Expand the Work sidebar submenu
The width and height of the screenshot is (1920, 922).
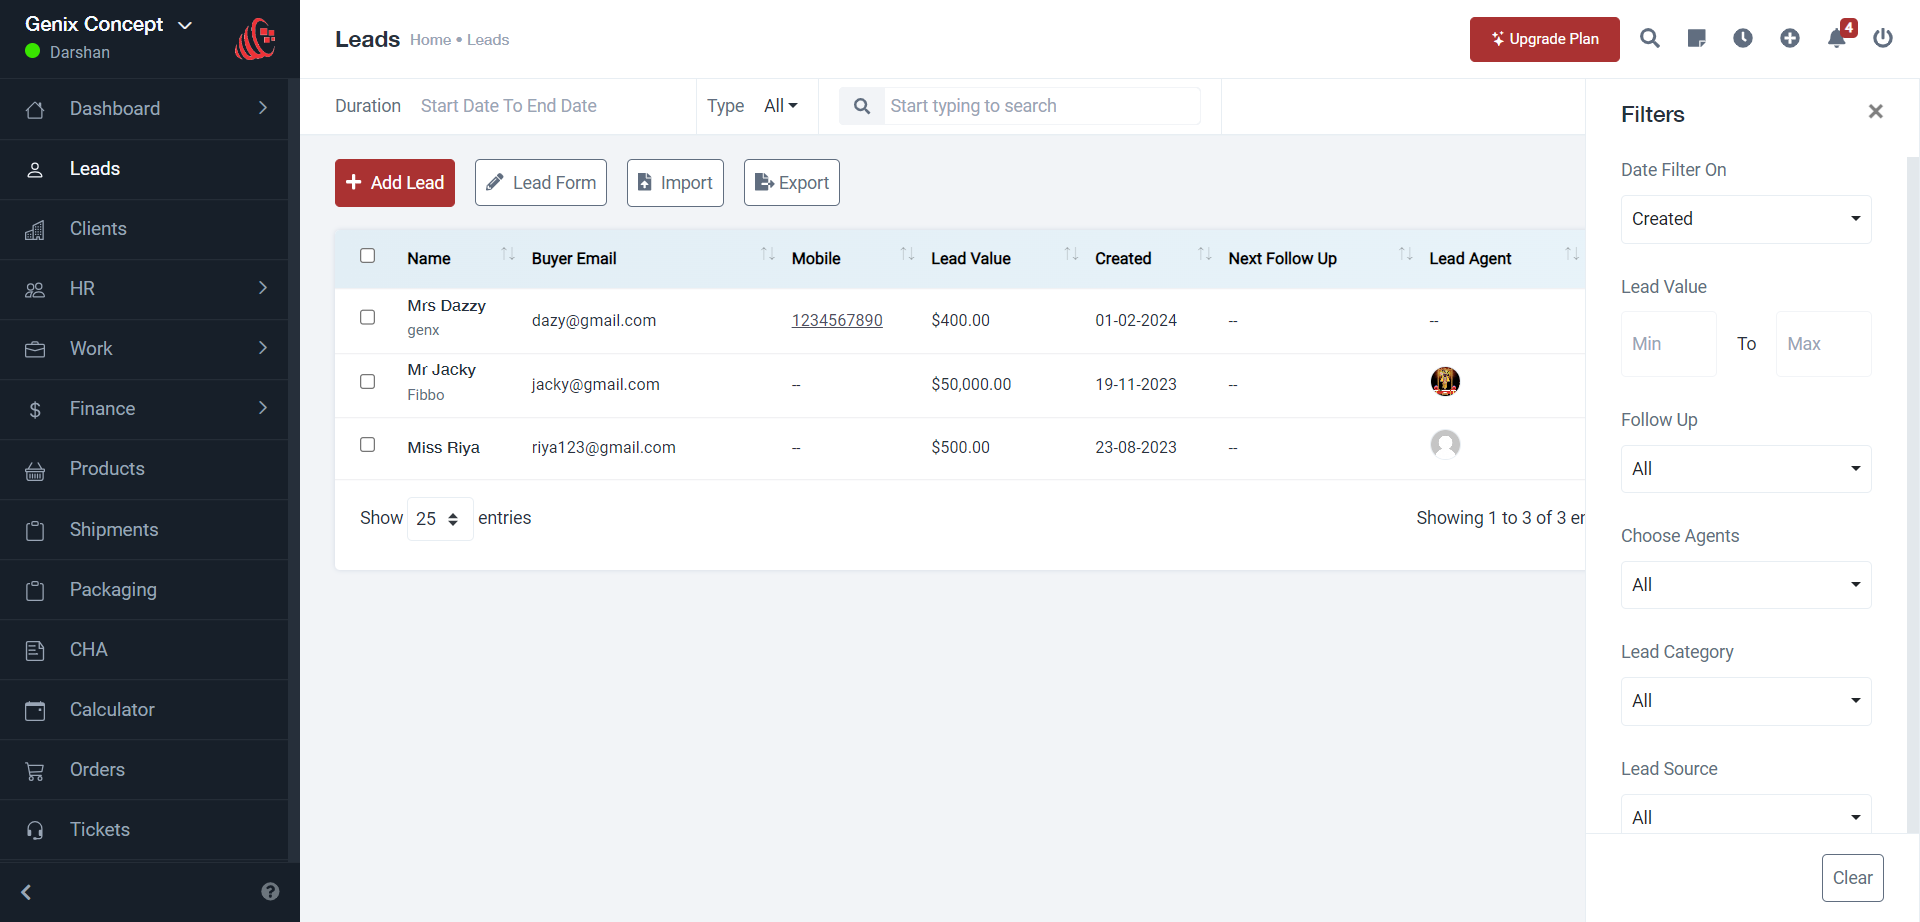[x=263, y=348]
